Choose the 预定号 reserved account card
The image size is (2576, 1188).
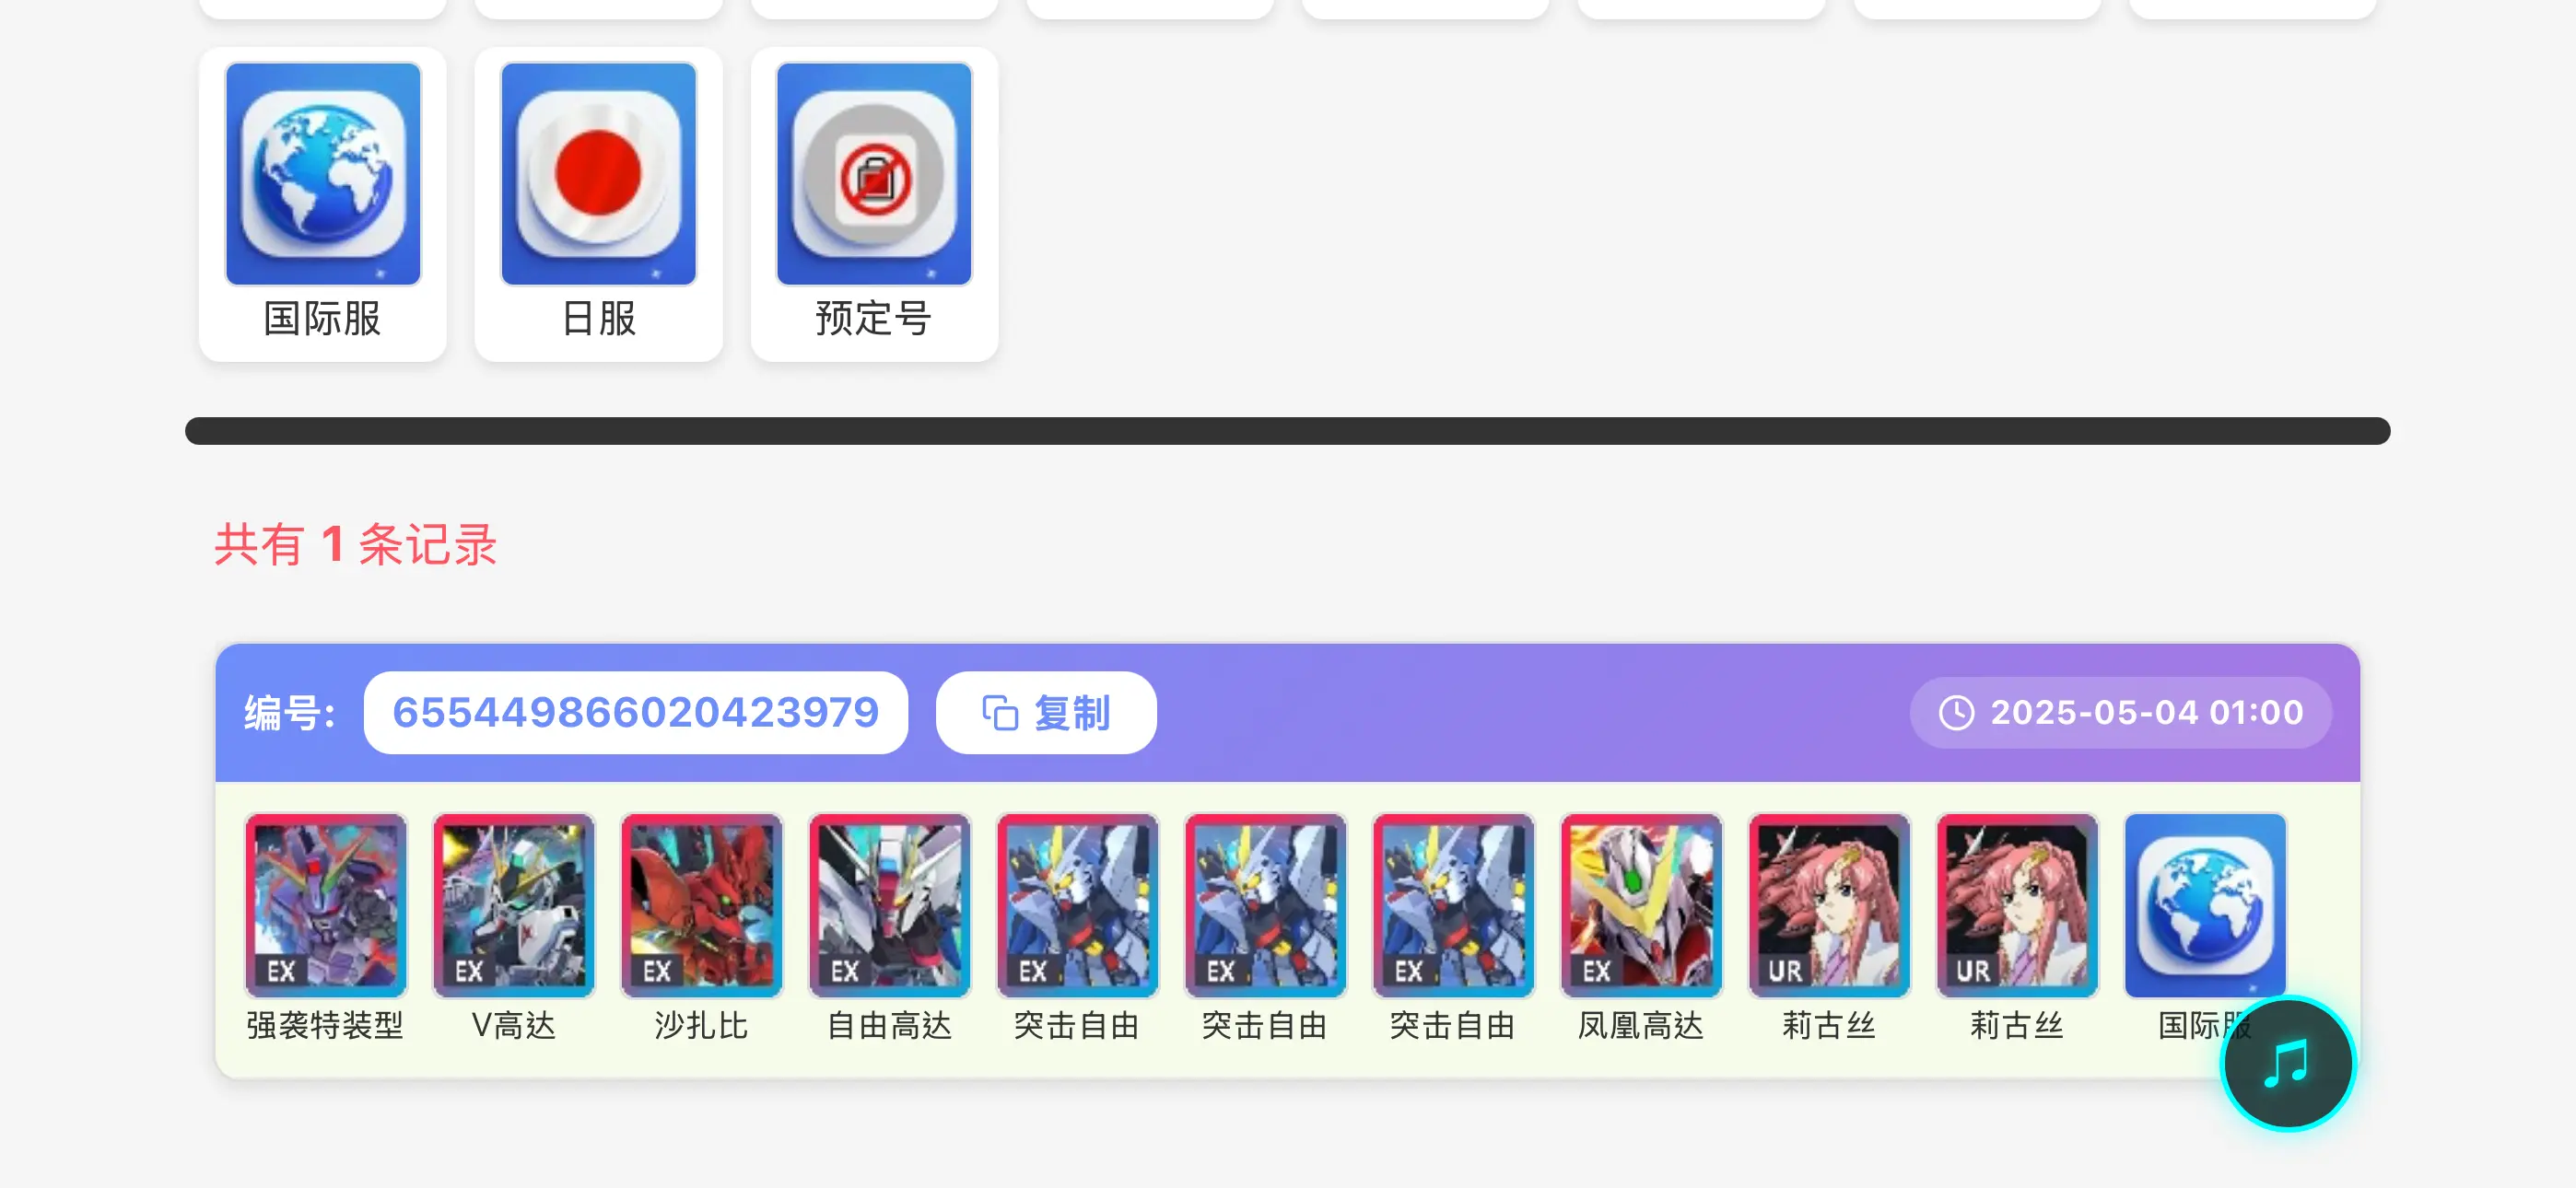[874, 204]
